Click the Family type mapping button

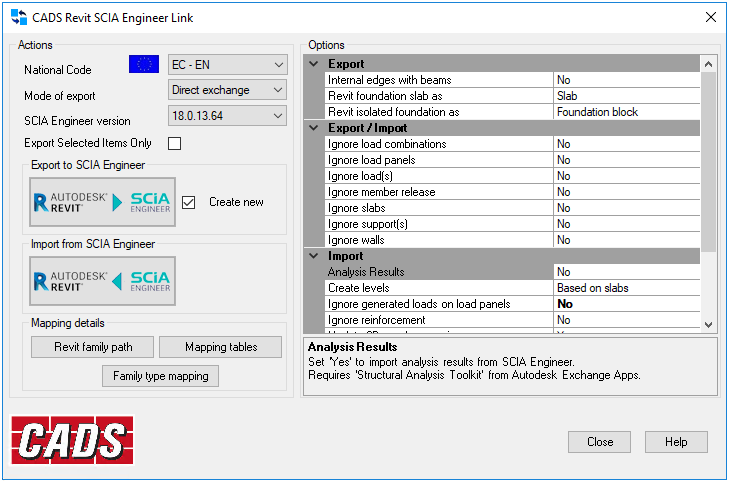click(160, 376)
